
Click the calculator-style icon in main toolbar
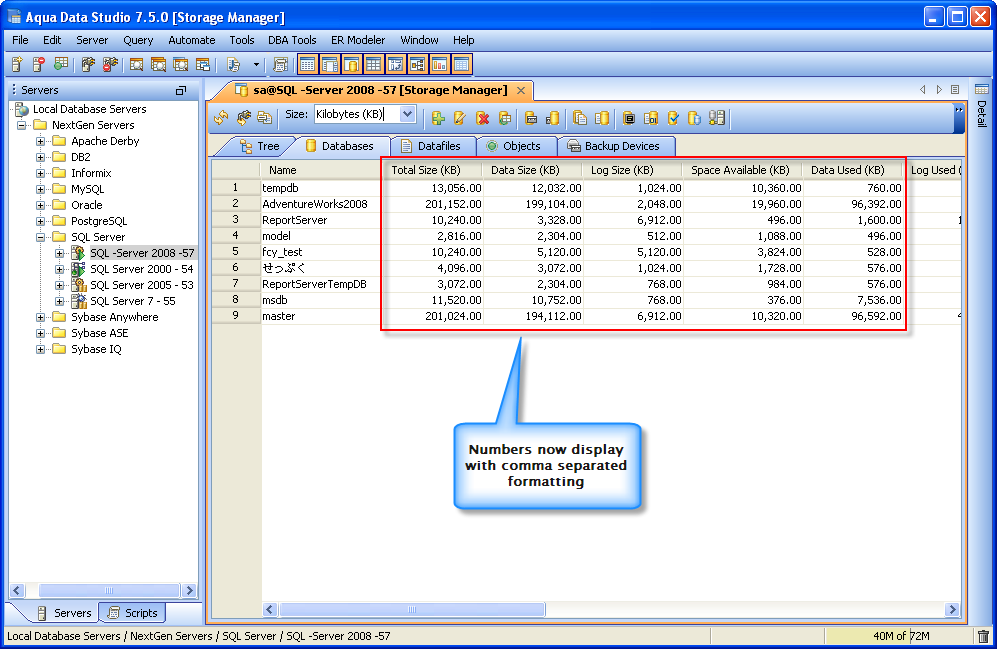[280, 64]
